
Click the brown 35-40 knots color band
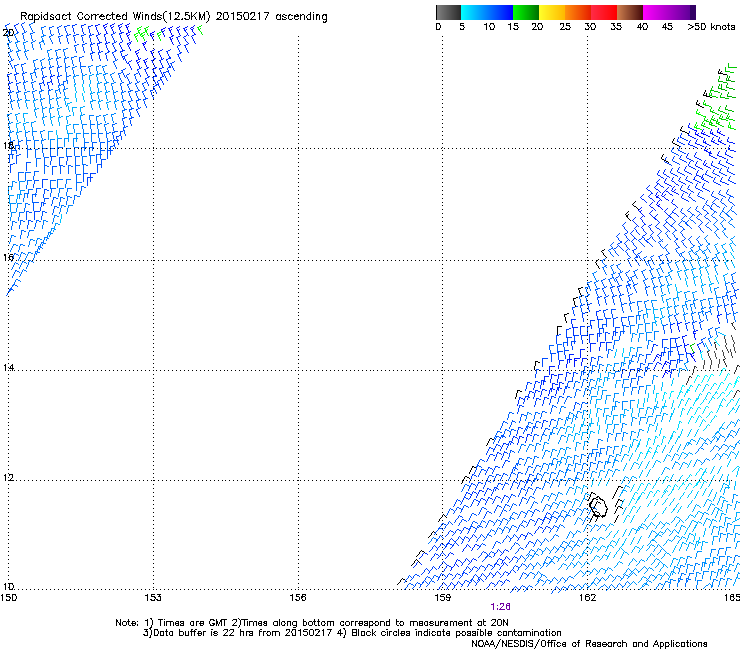pos(630,12)
